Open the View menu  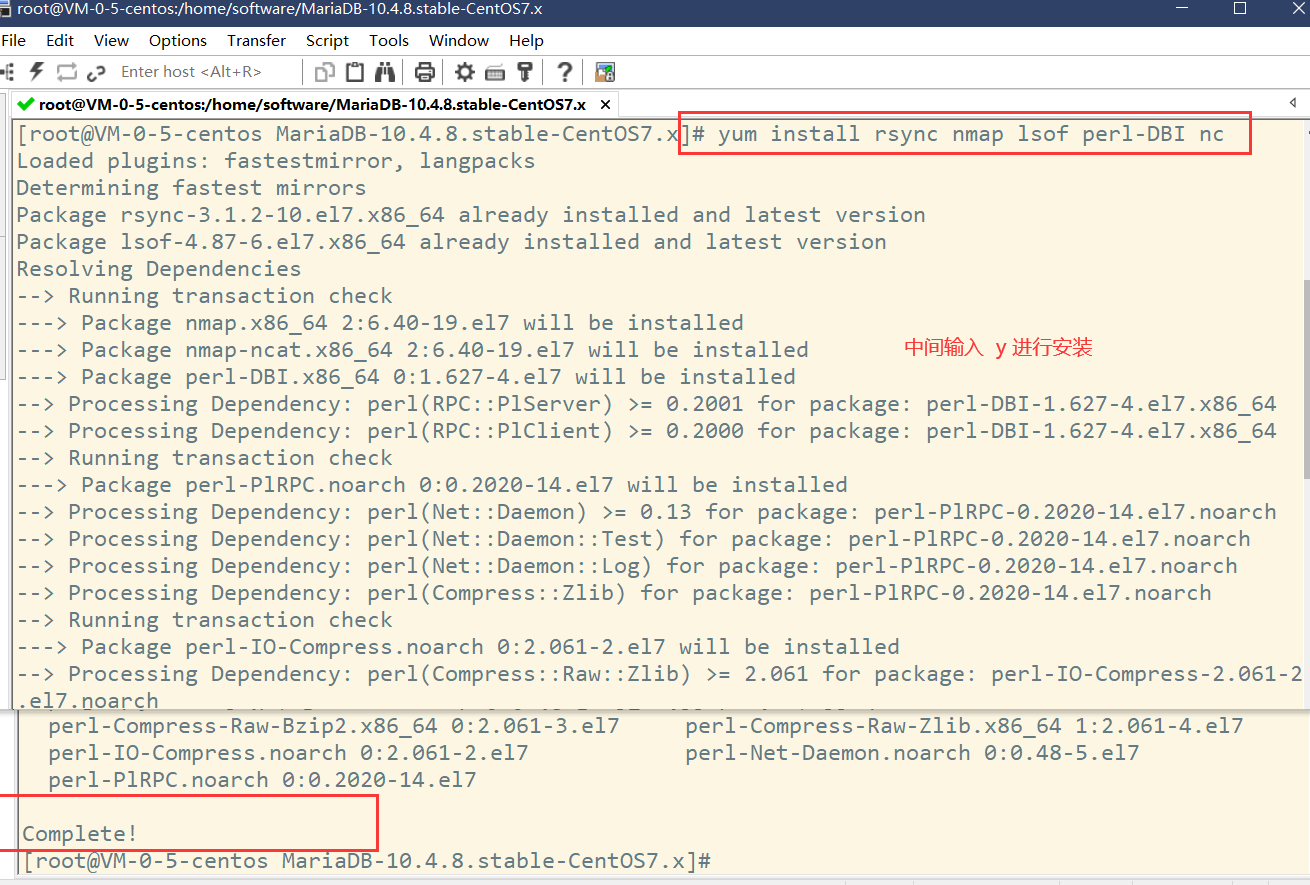click(x=111, y=40)
